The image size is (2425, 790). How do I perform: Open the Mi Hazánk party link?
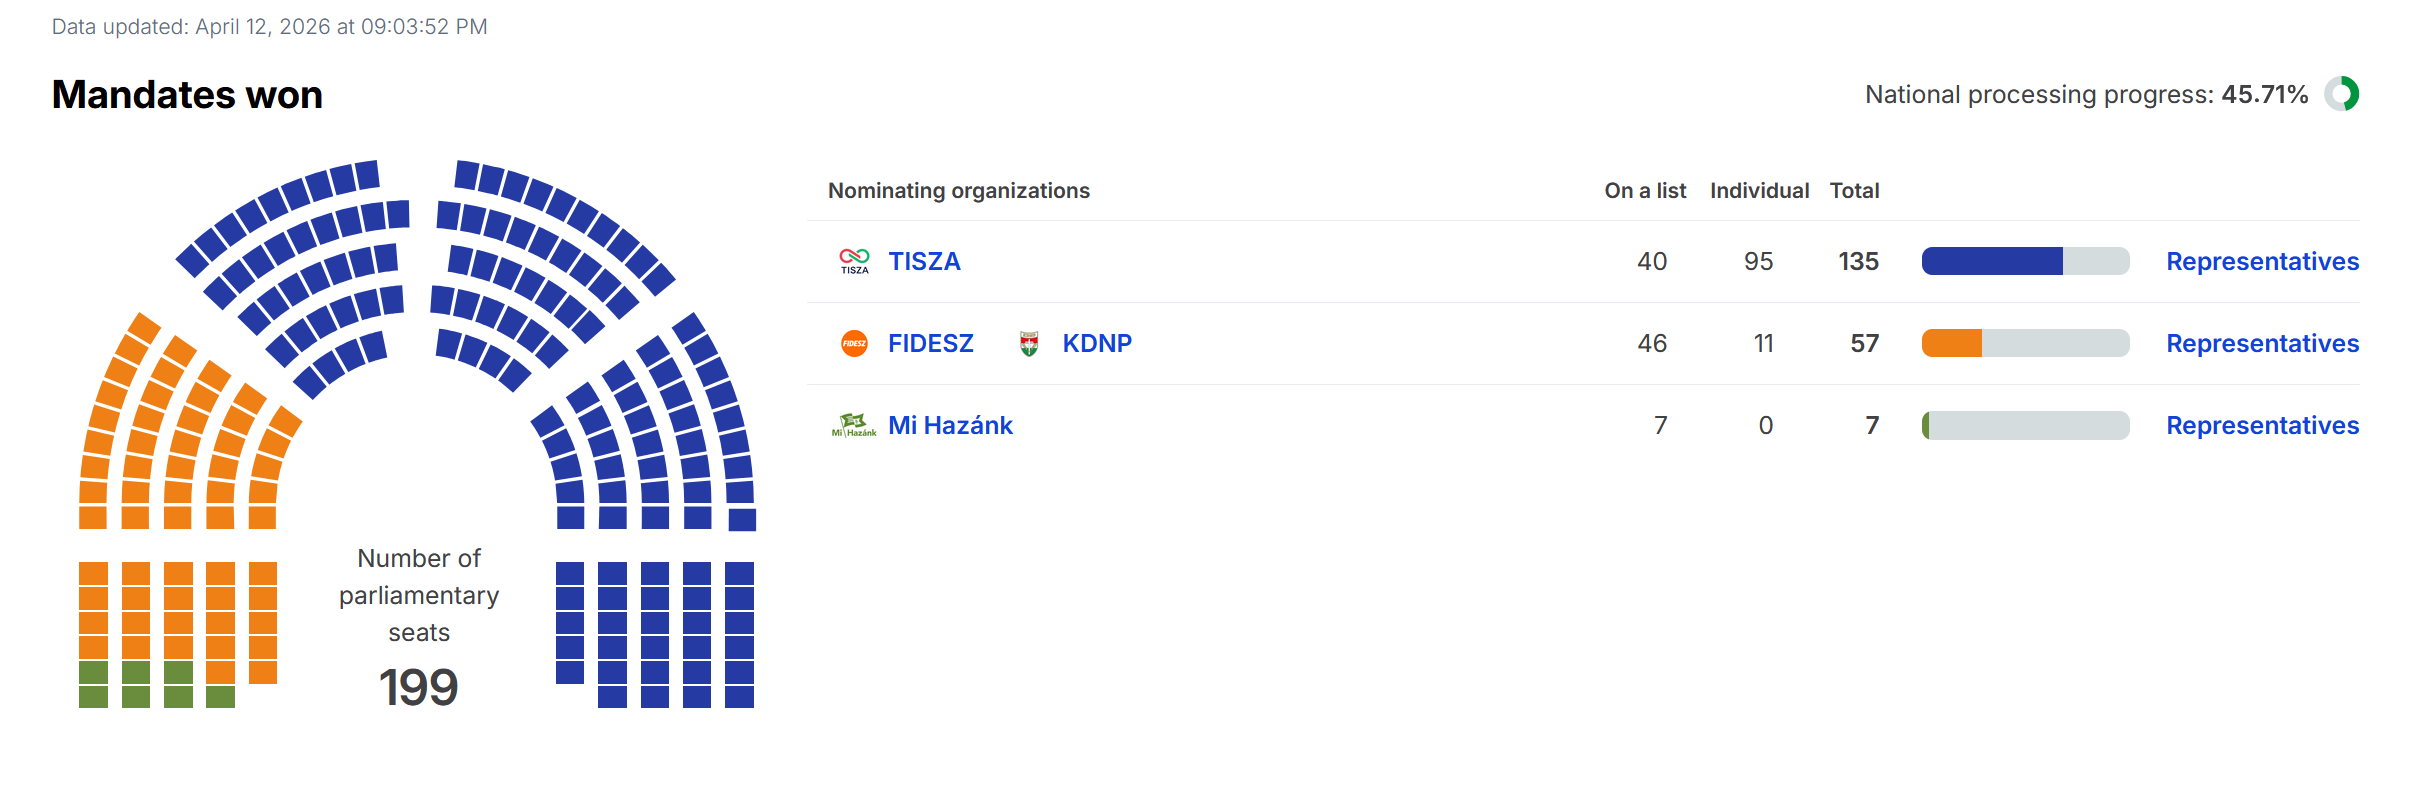[950, 425]
